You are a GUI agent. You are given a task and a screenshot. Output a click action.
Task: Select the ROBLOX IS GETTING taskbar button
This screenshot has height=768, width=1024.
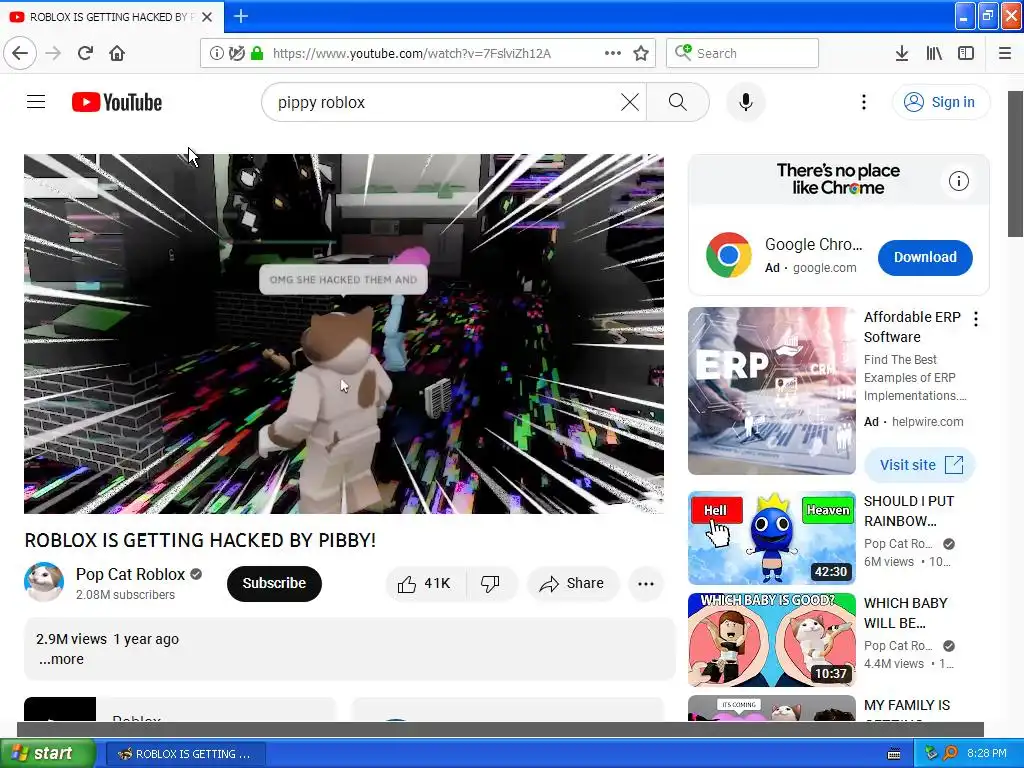(x=185, y=754)
